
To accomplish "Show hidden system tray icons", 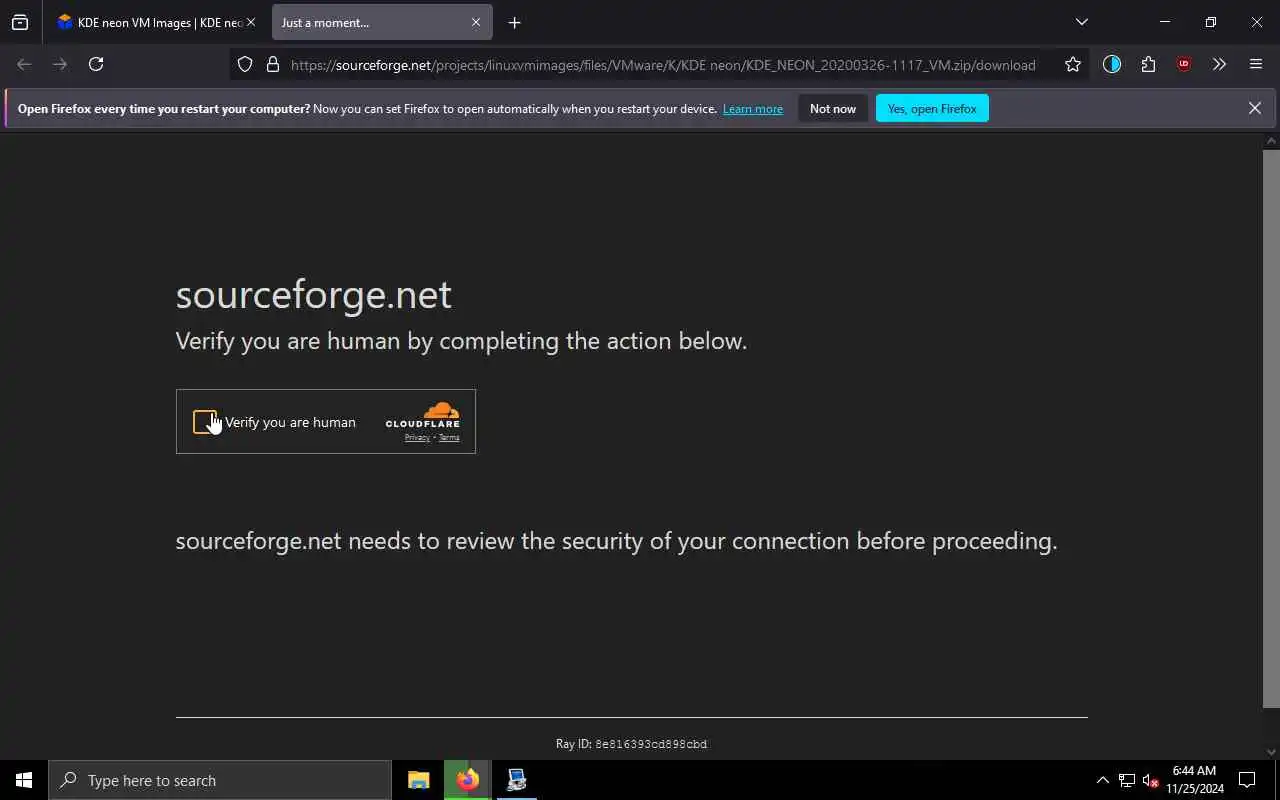I will [x=1102, y=780].
